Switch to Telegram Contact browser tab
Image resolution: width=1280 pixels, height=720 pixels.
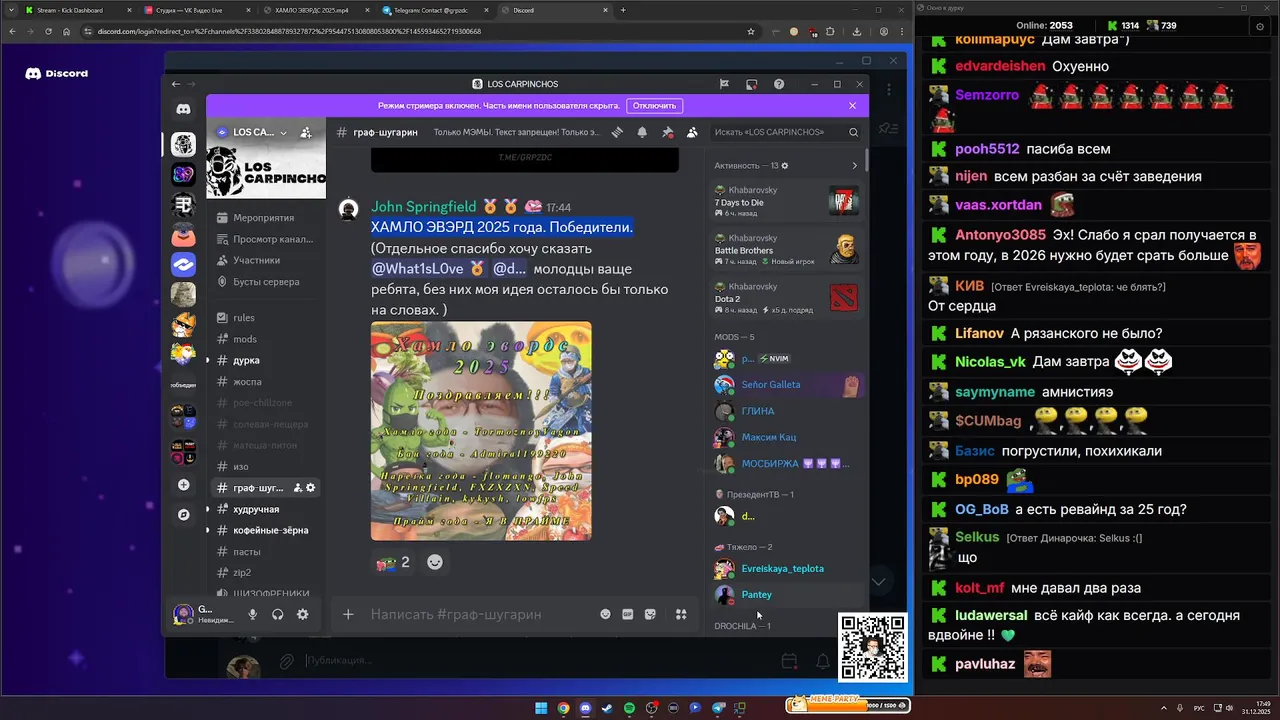point(435,10)
